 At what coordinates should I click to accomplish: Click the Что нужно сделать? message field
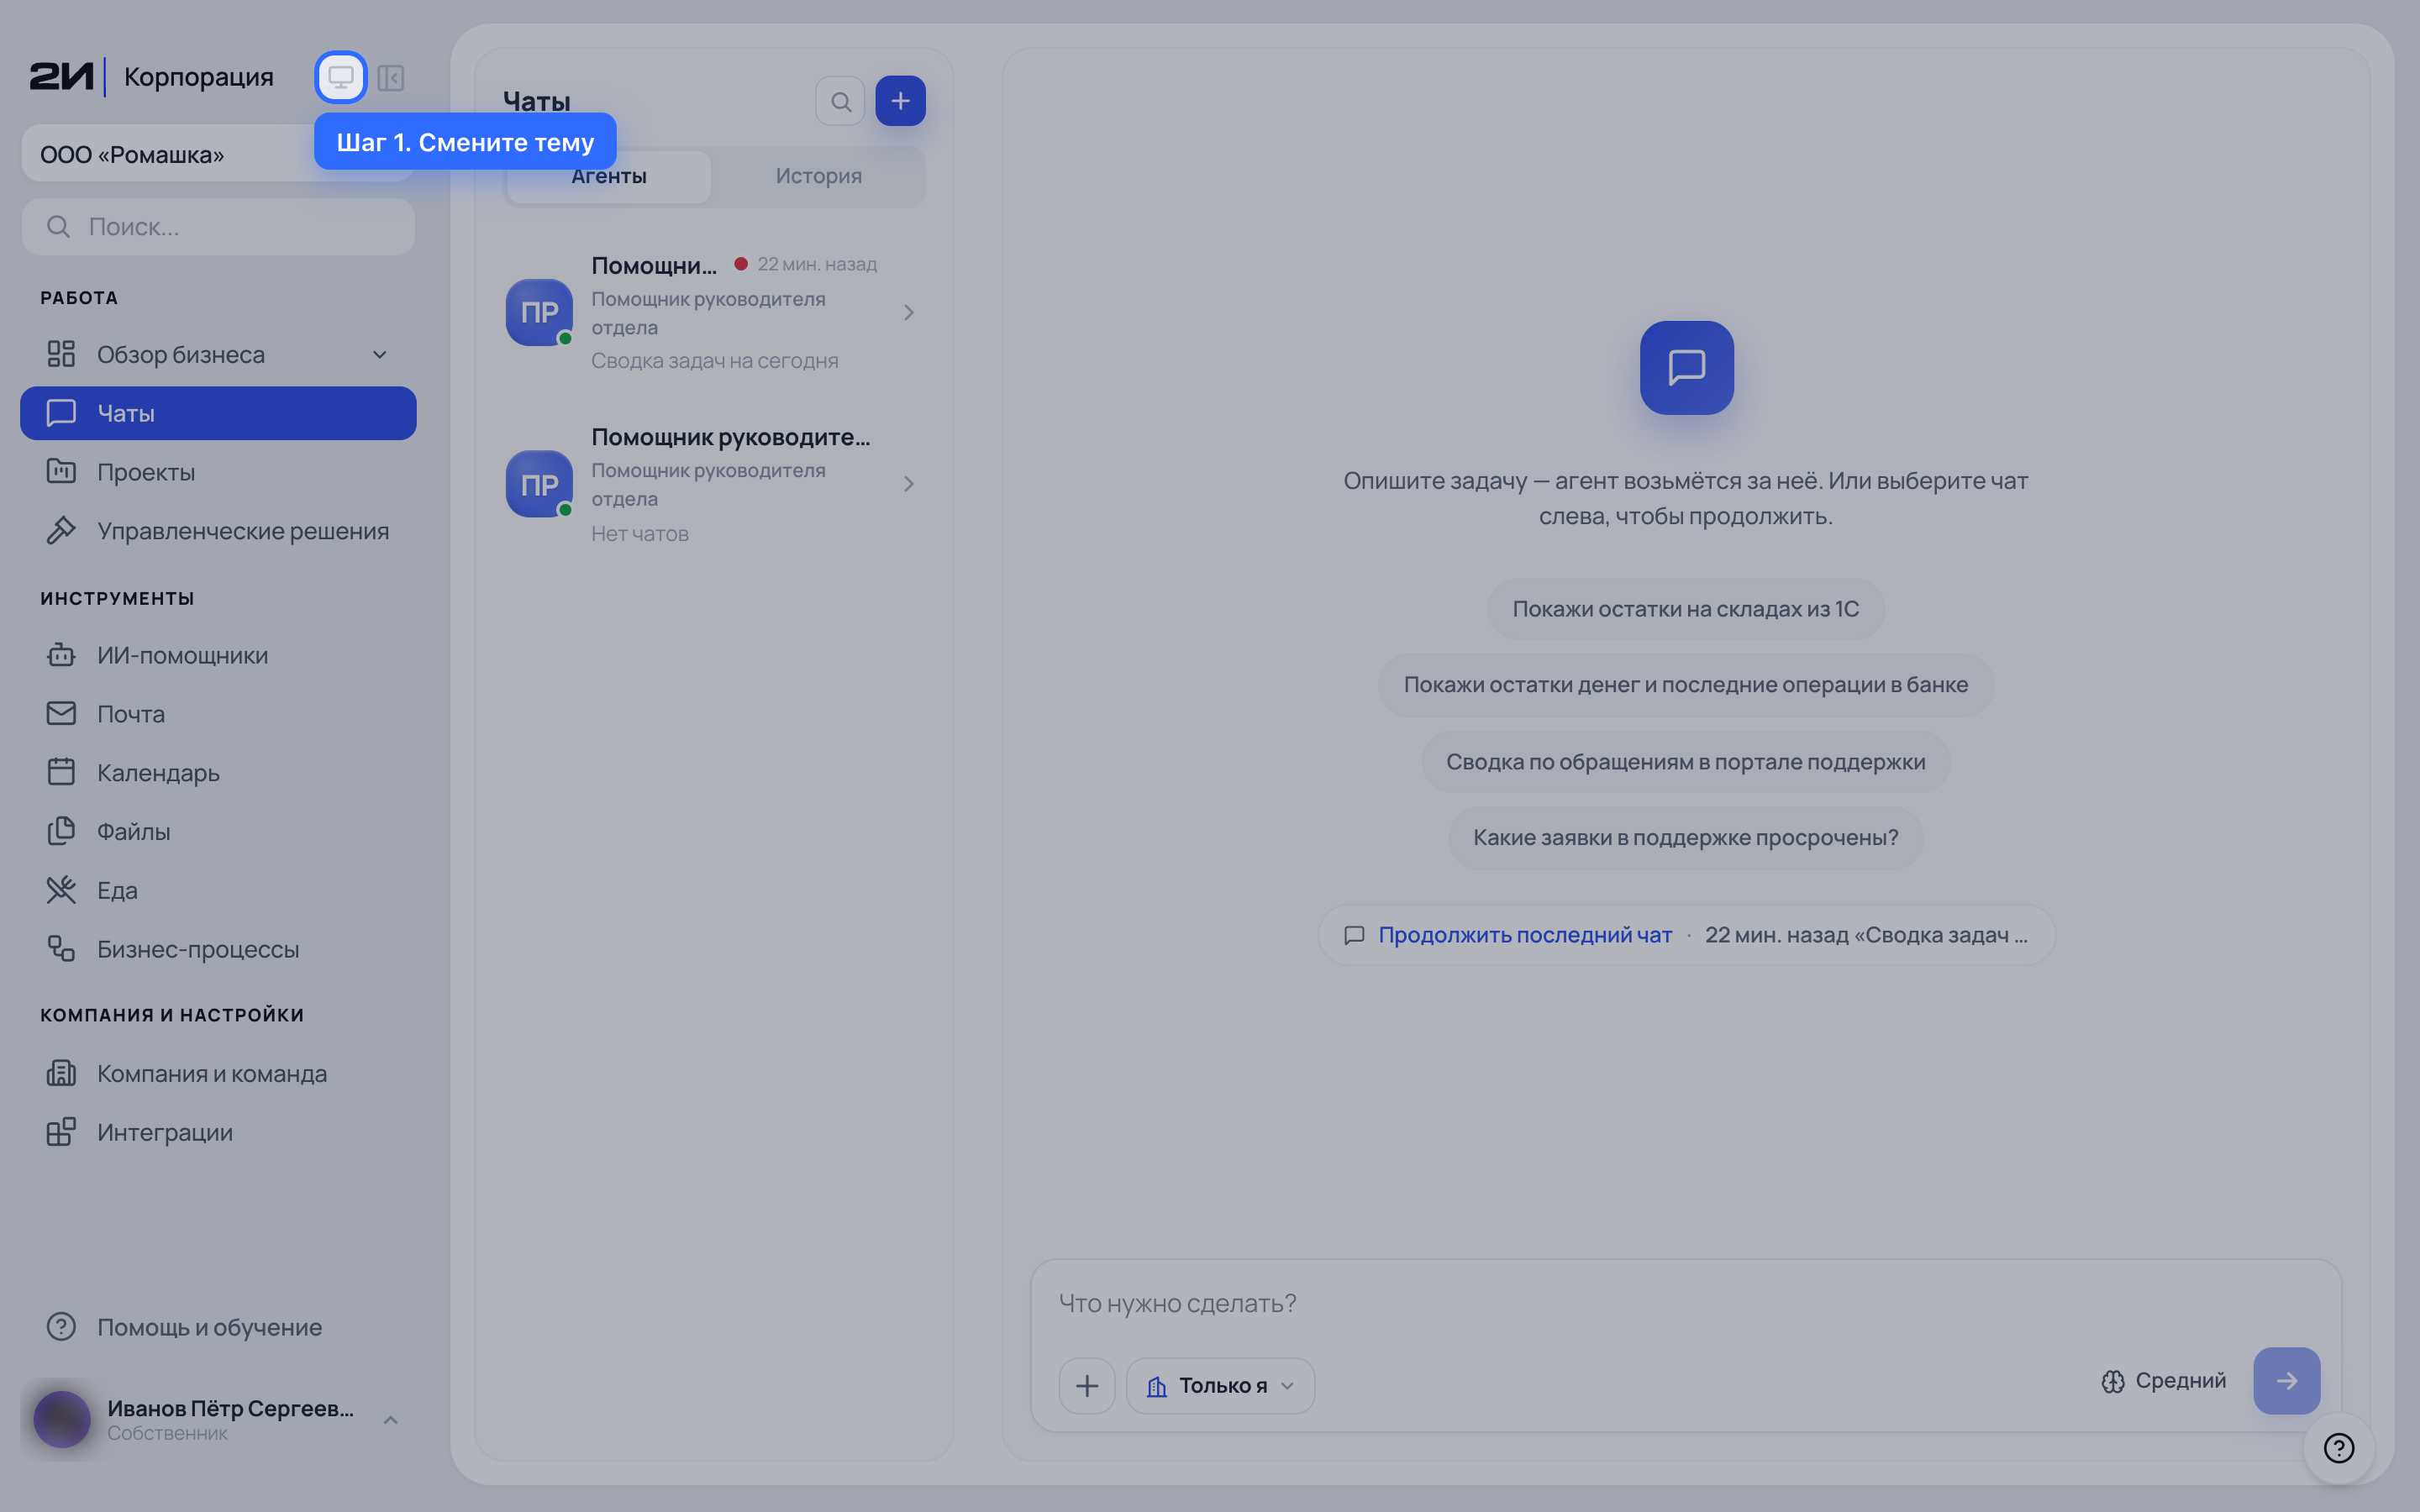pos(1686,1303)
